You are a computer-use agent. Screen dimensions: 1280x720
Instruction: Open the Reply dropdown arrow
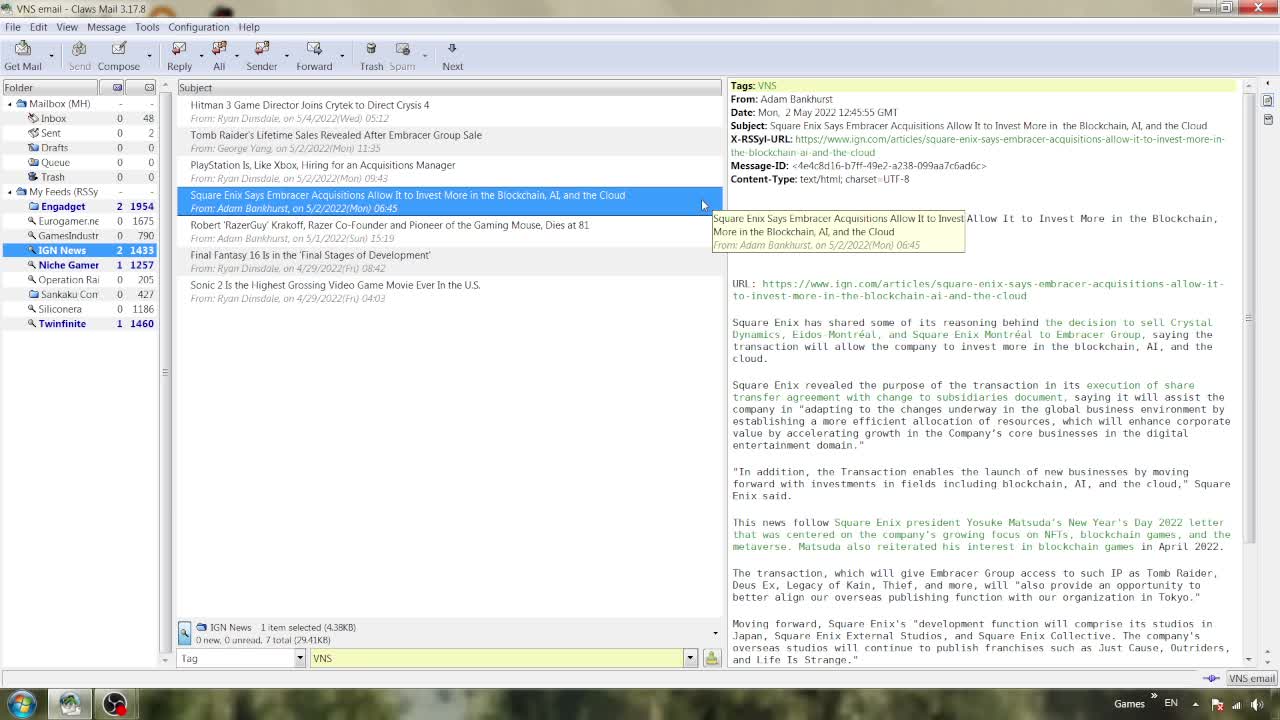[201, 56]
